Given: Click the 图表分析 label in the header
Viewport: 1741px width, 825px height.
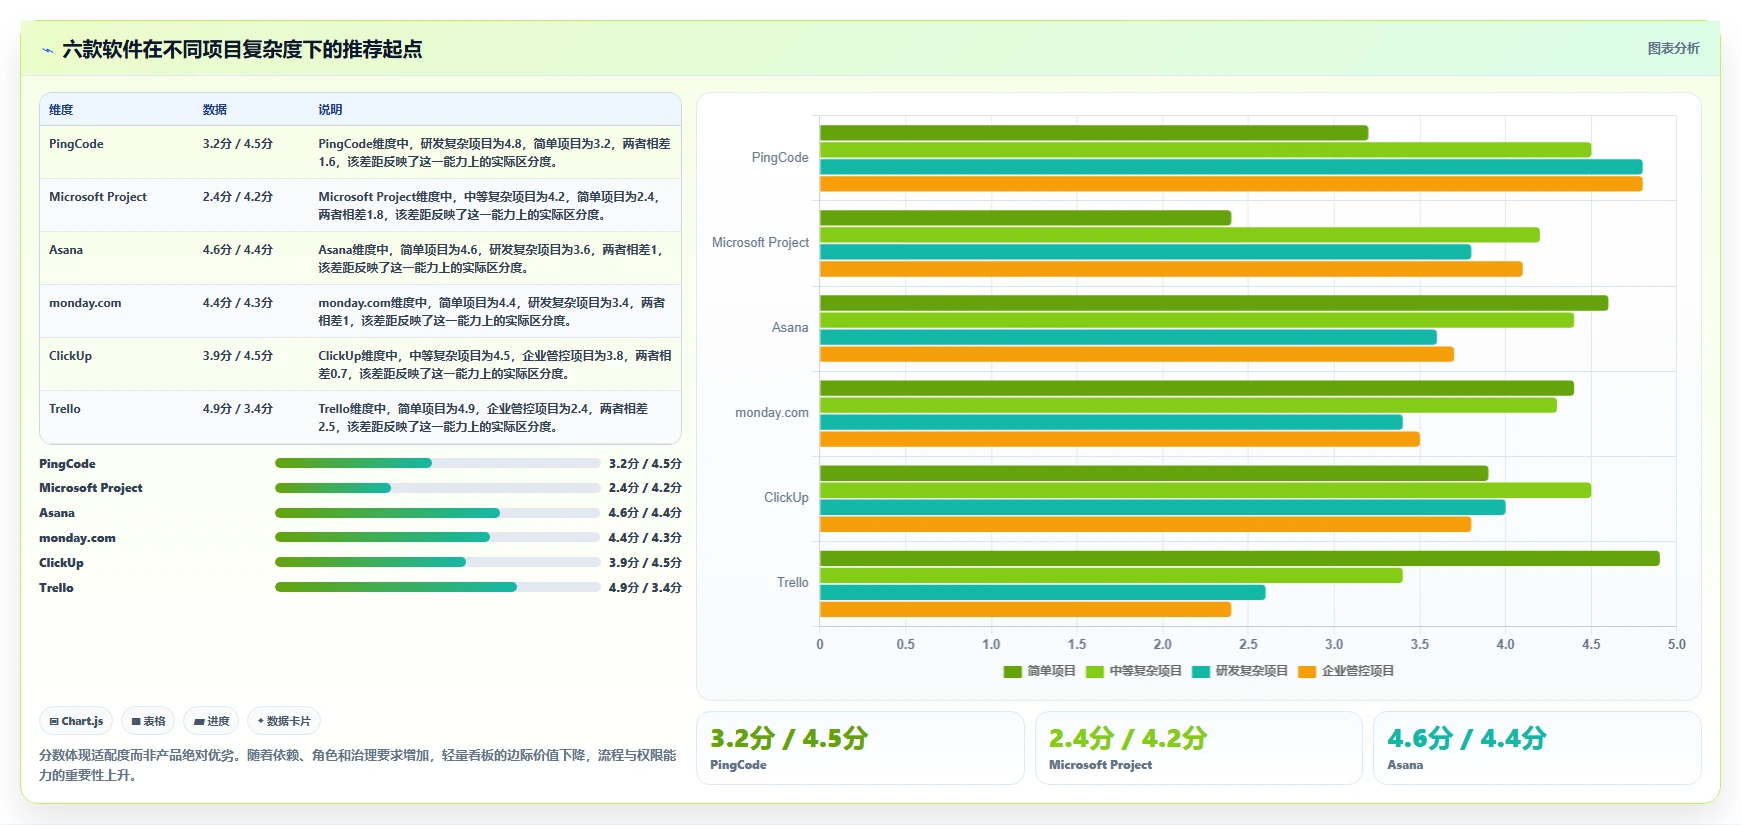Looking at the screenshot, I should 1673,48.
